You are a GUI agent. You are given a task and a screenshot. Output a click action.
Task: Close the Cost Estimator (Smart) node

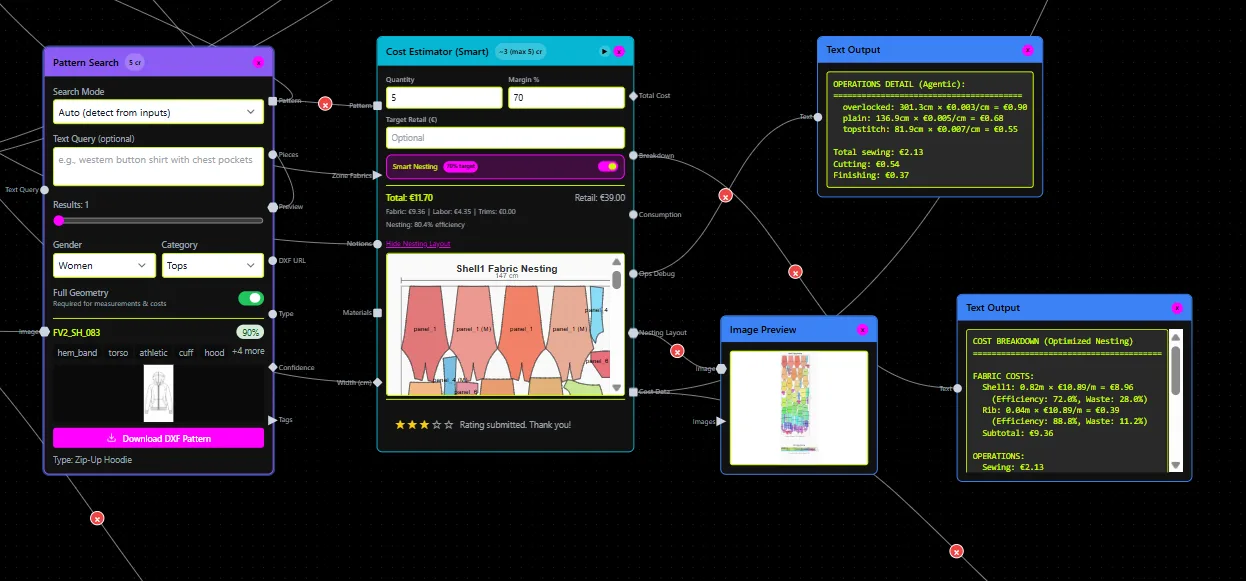(619, 51)
